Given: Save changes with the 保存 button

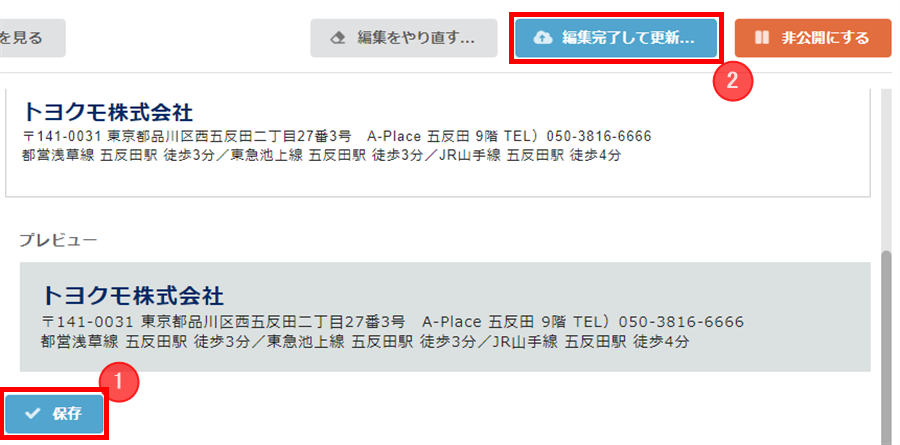Looking at the screenshot, I should click(55, 414).
